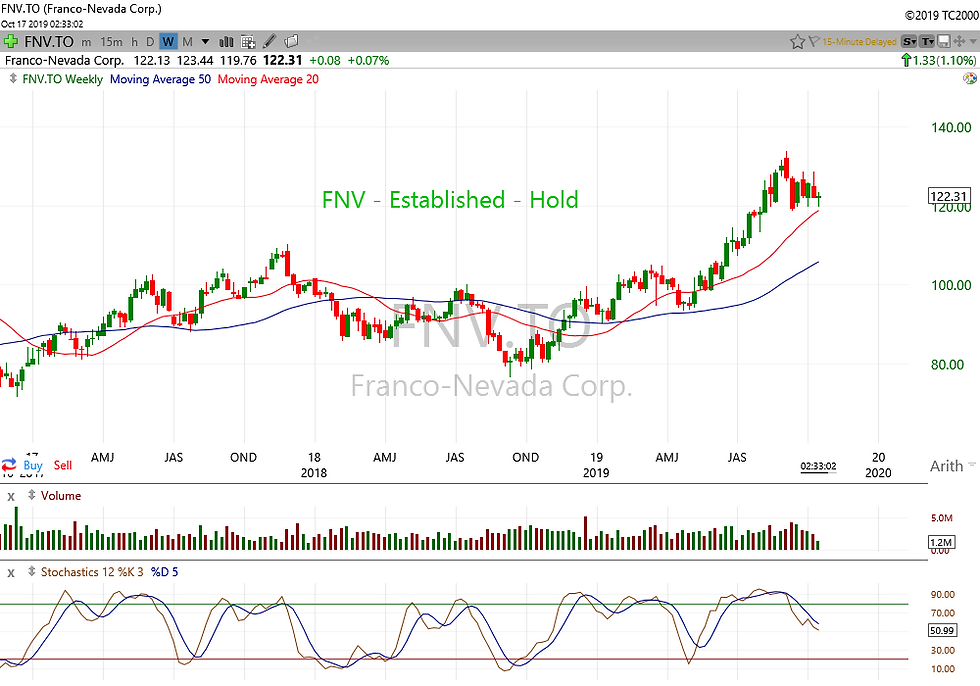Click the 02:33:02 time marker

coord(818,466)
